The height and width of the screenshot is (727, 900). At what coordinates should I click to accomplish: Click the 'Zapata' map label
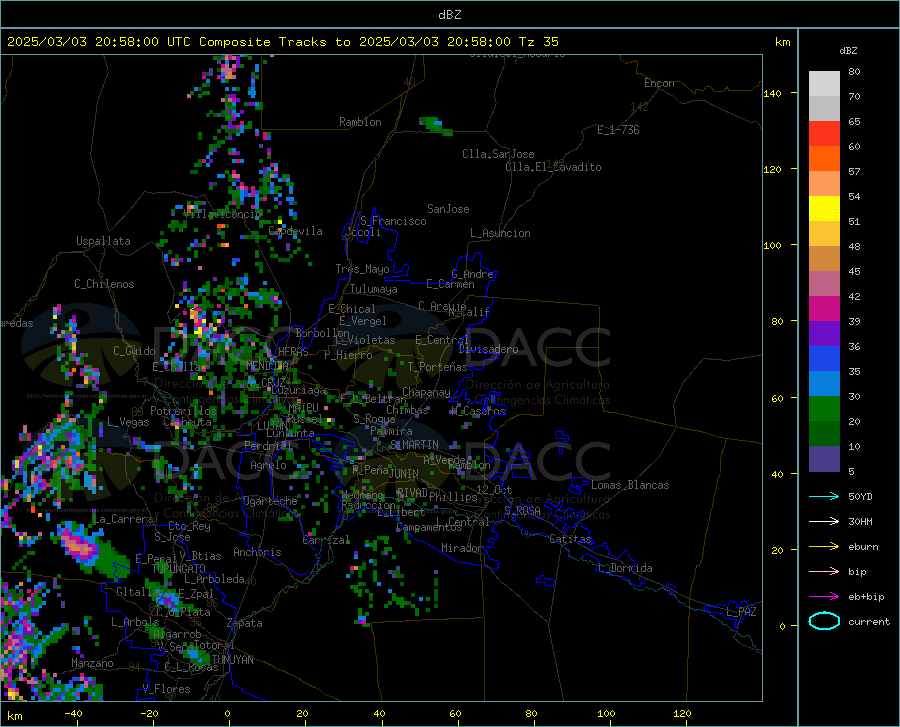pos(245,623)
